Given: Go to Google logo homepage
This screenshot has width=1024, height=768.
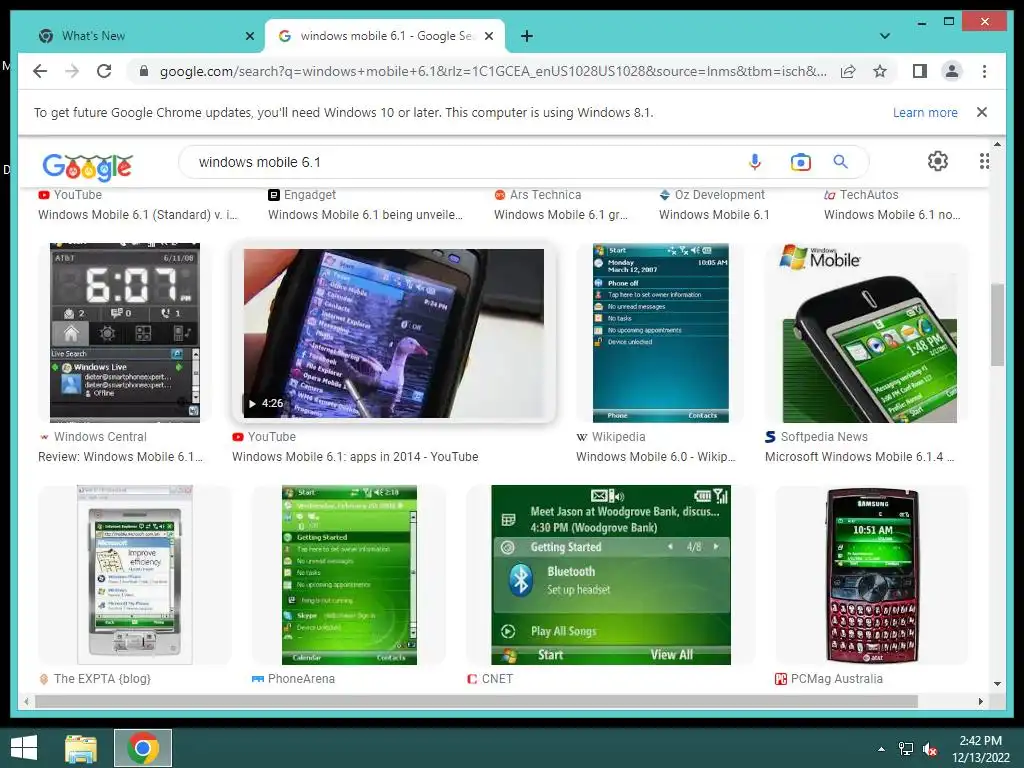Looking at the screenshot, I should (x=88, y=167).
